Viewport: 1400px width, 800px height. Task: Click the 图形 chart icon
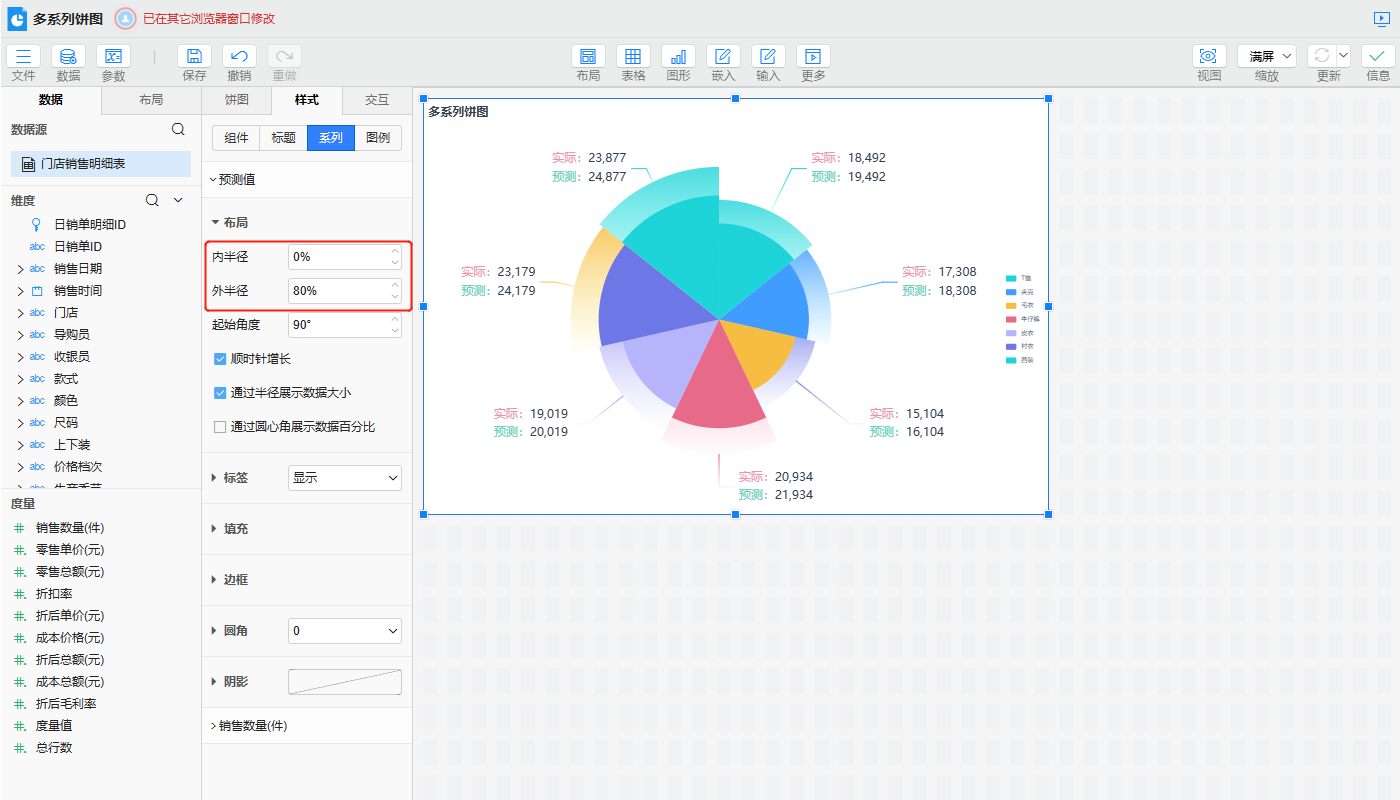point(678,57)
